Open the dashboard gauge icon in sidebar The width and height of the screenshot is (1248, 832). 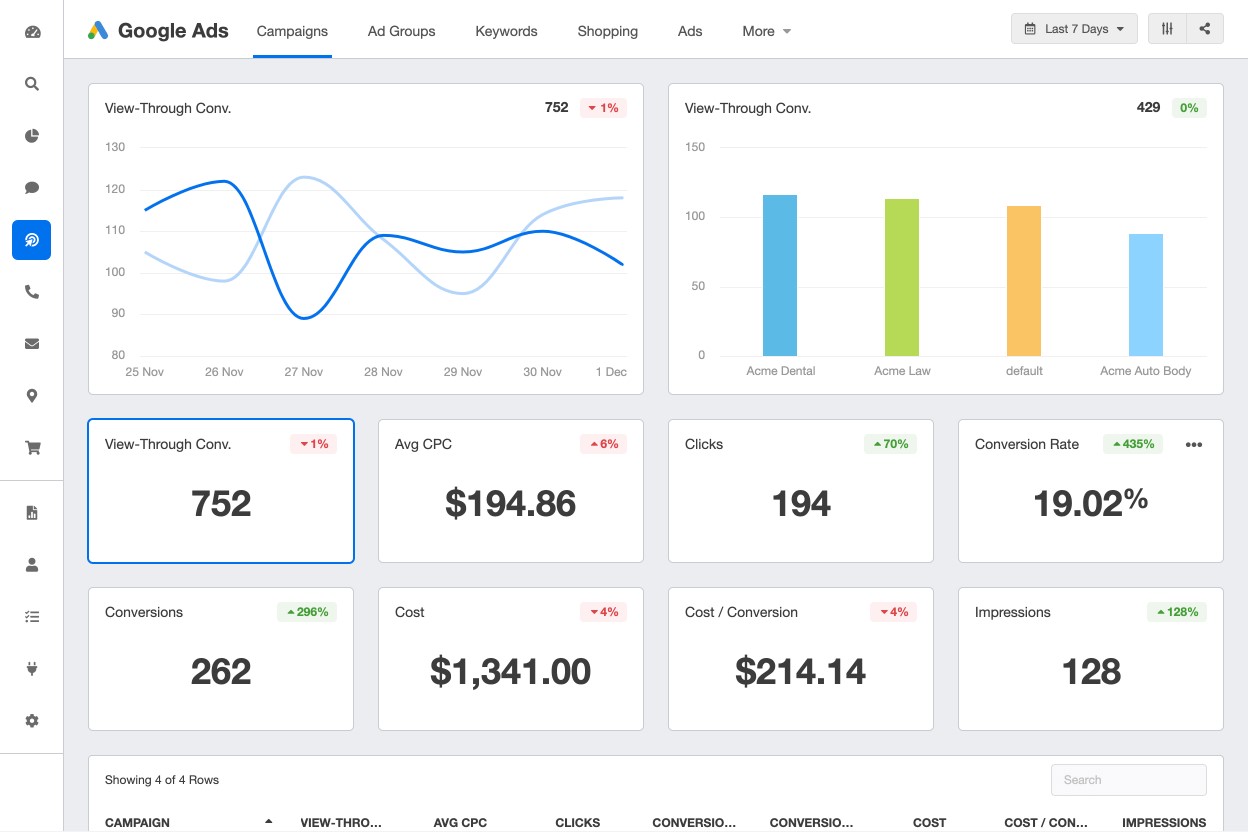32,32
